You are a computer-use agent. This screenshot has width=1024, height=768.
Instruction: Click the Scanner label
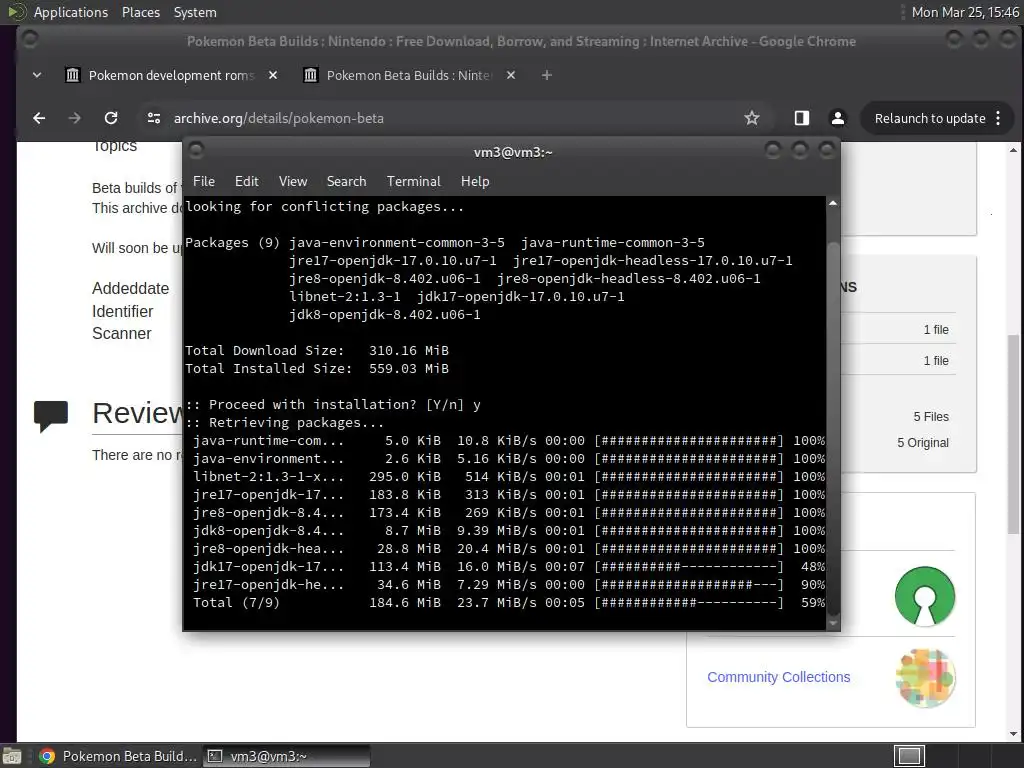[121, 334]
